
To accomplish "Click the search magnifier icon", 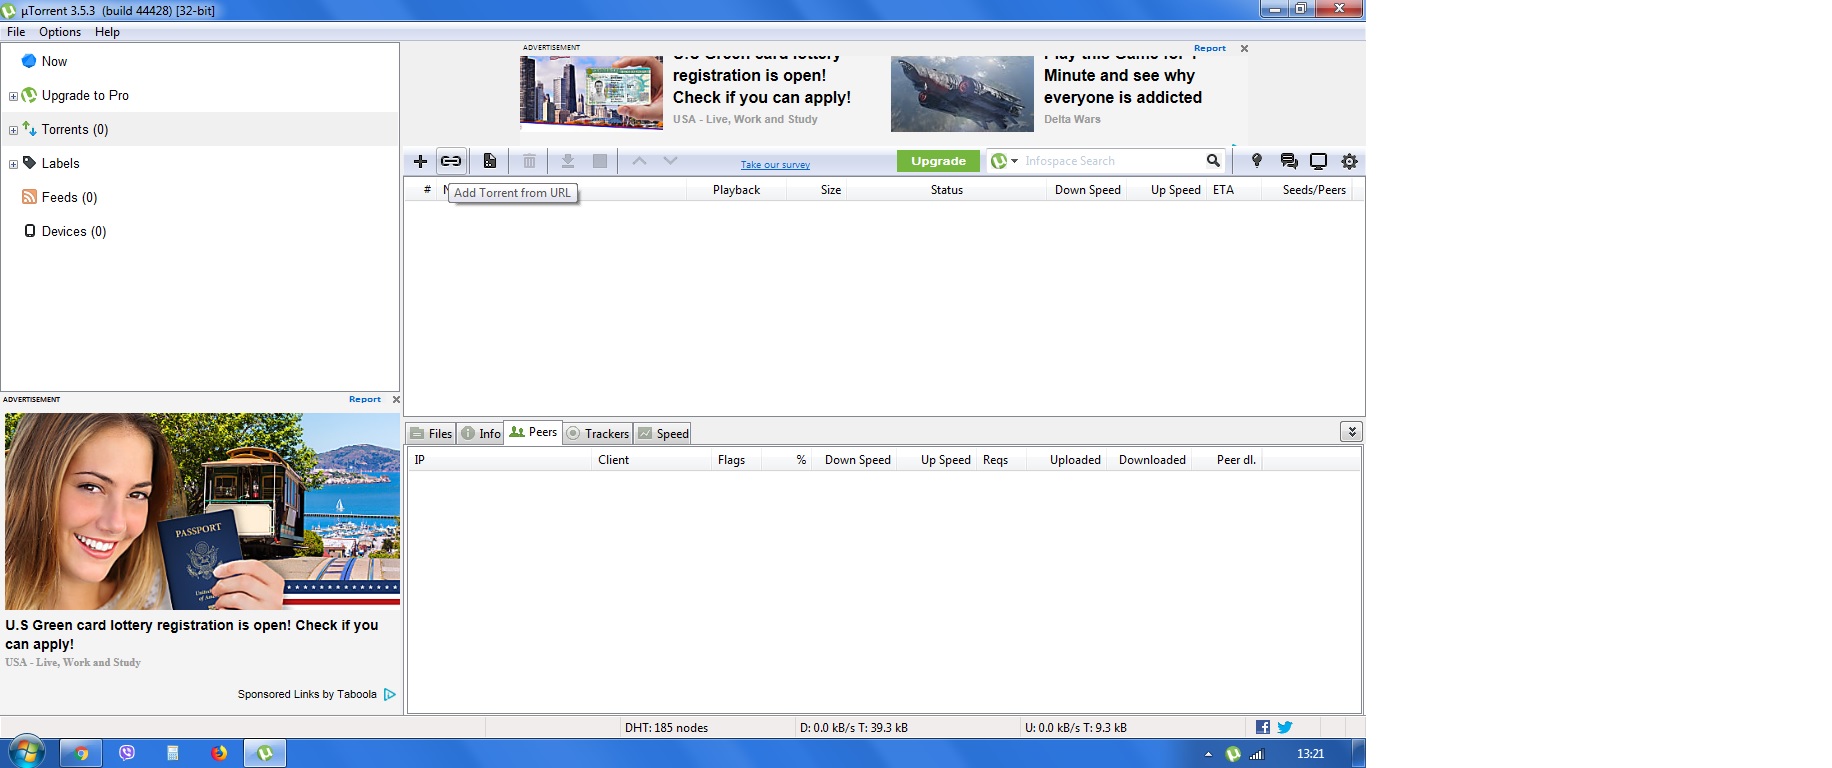I will pos(1213,161).
